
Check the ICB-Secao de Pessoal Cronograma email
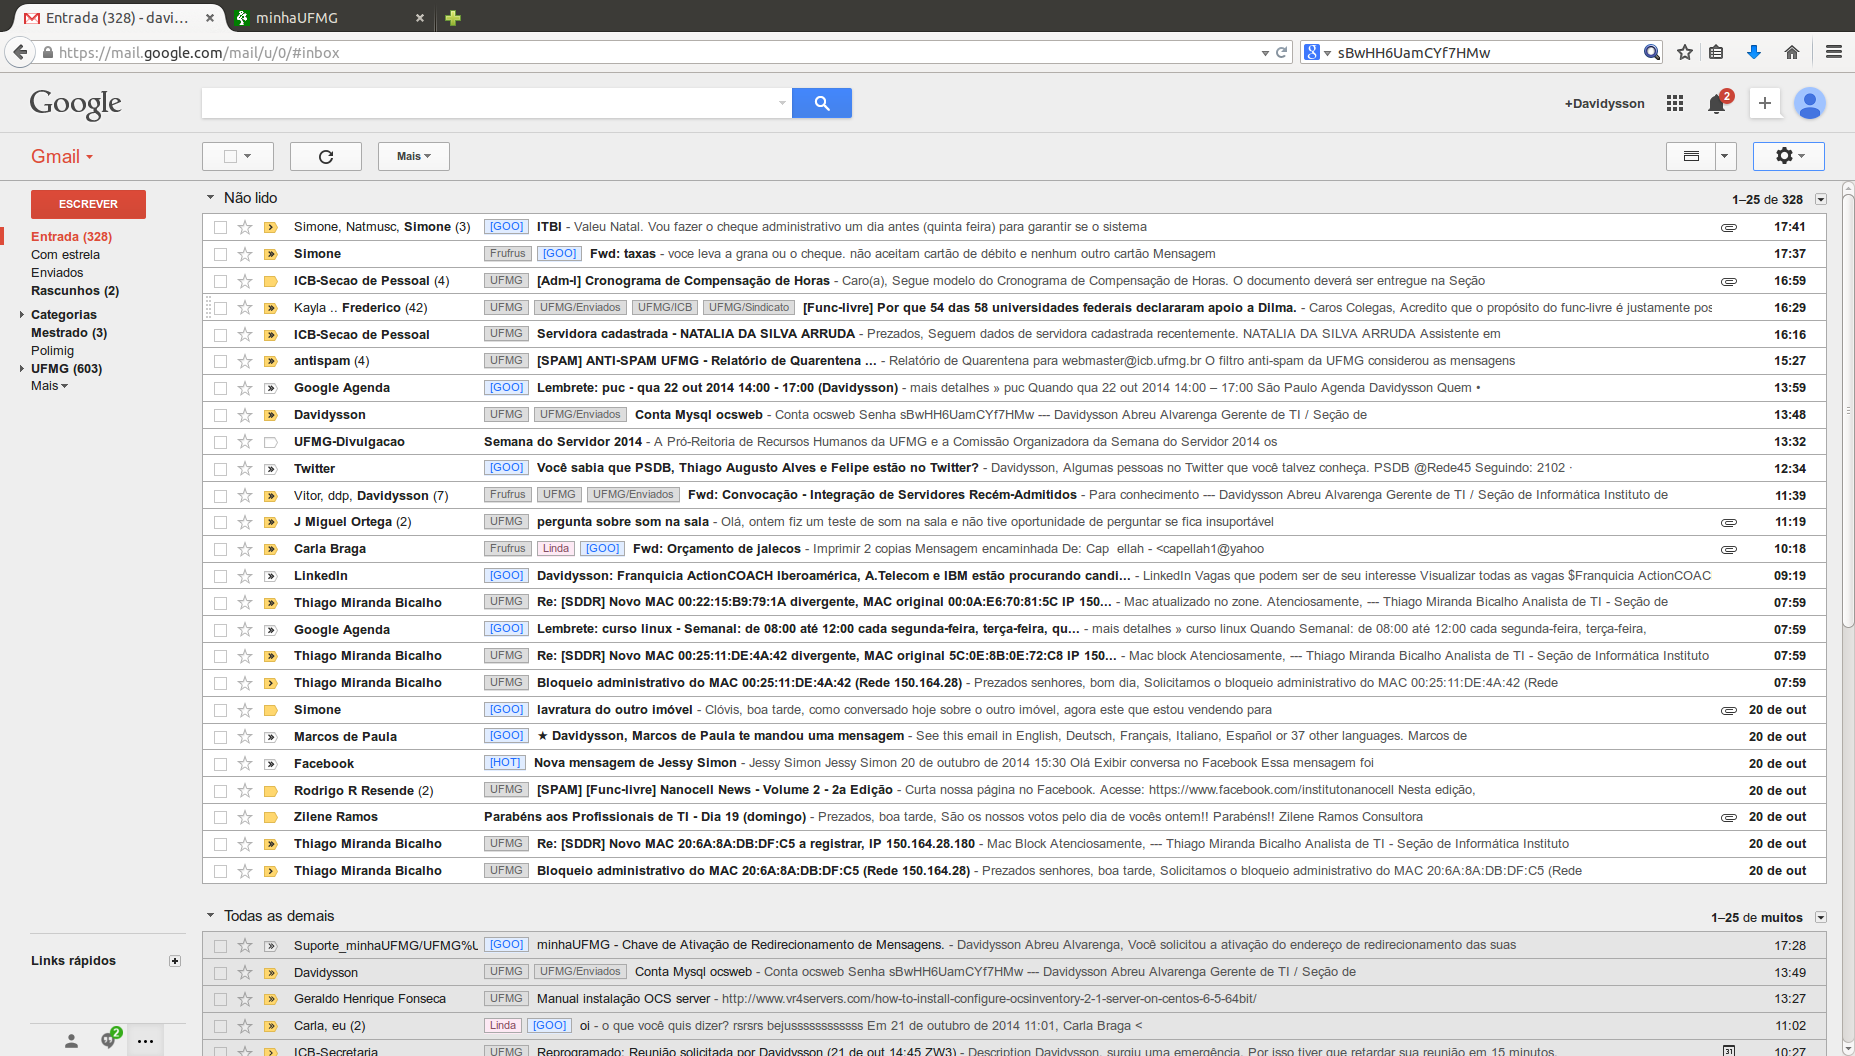pyautogui.click(x=220, y=281)
